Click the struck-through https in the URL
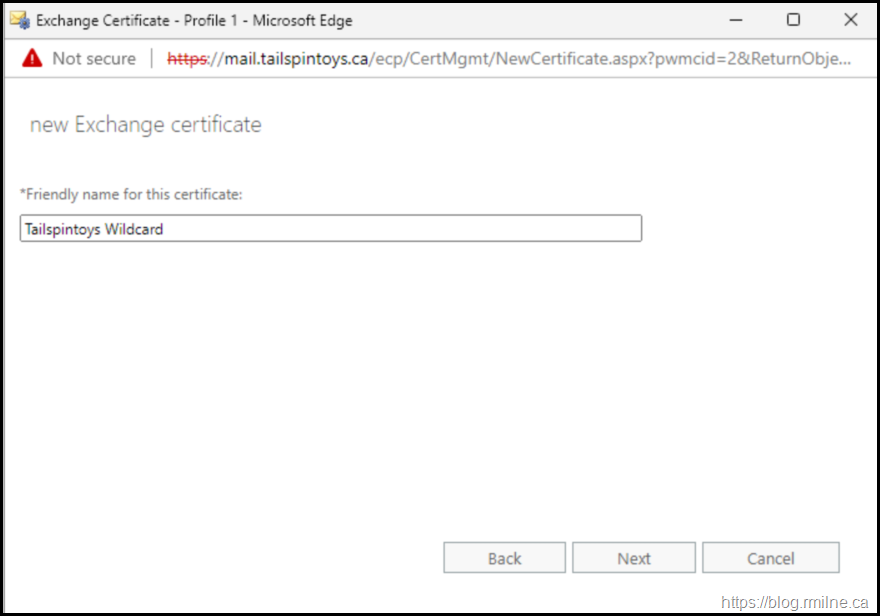 point(186,59)
